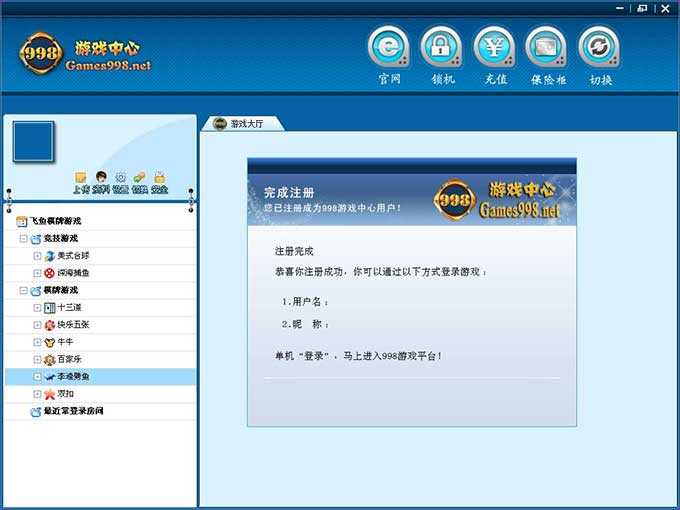Close the game center window
680x510 pixels.
[x=665, y=9]
